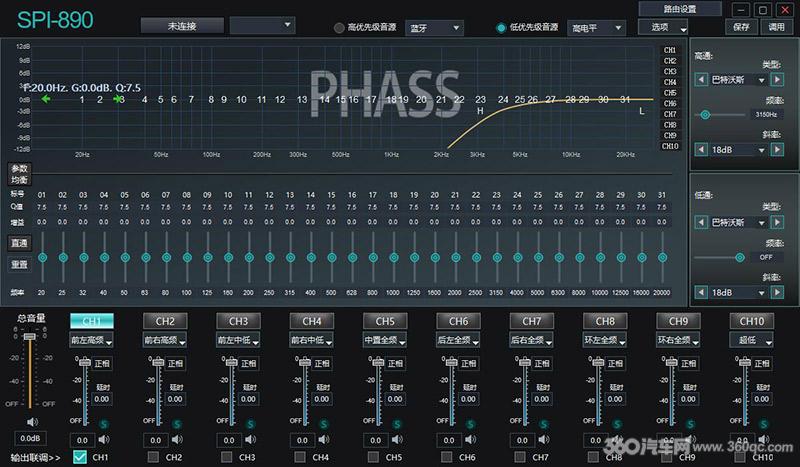Switch to the CH3 channel tab

point(238,321)
